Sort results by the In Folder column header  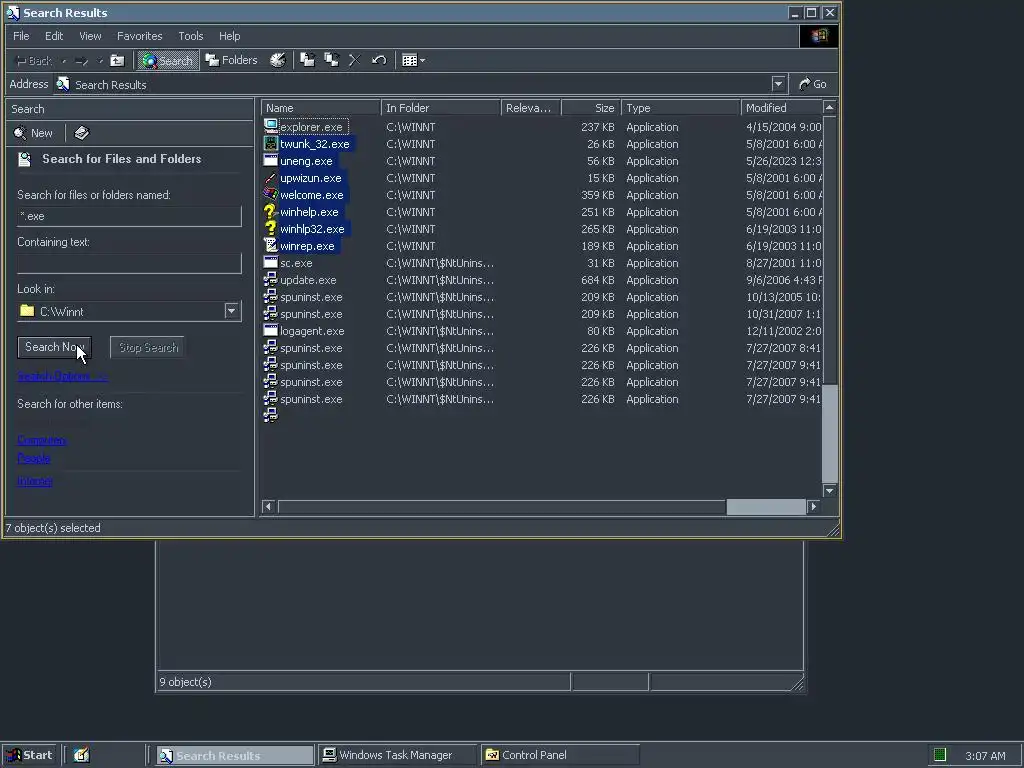[x=441, y=108]
